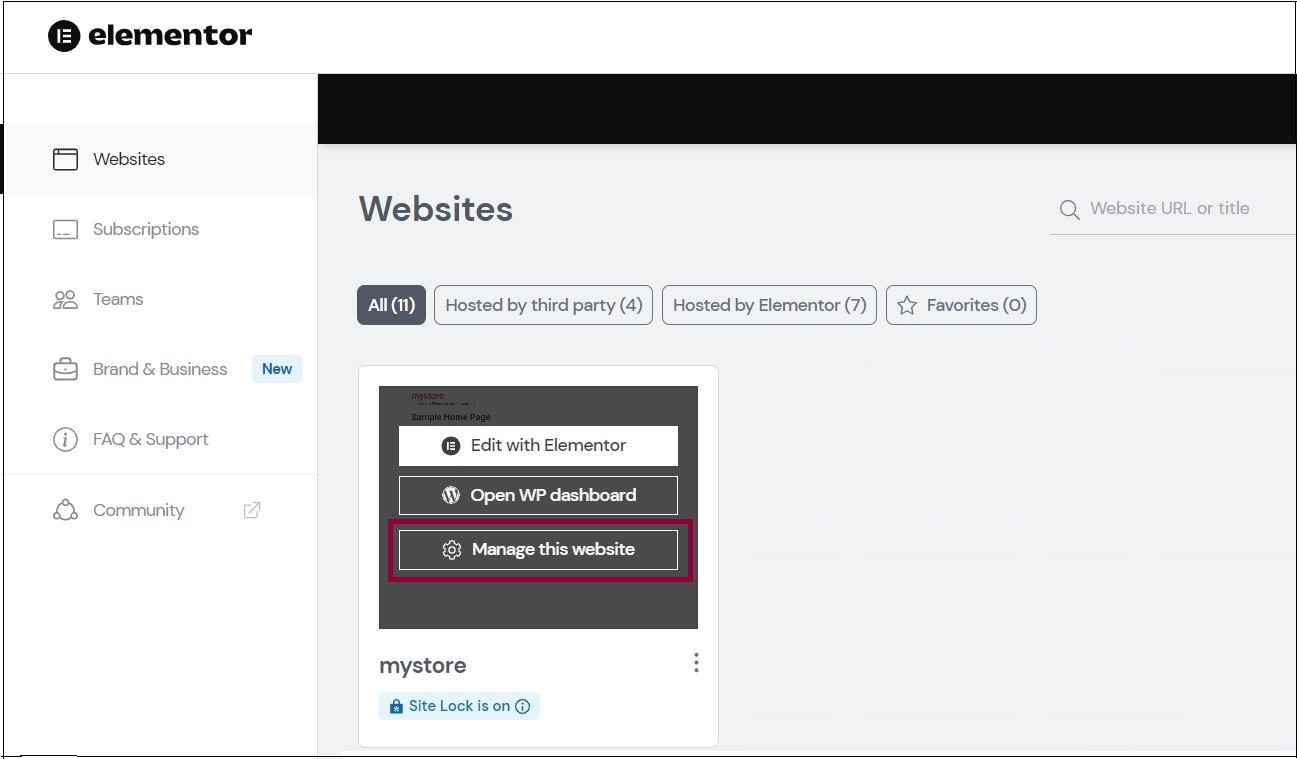Click Manage this website button
This screenshot has height=759, width=1297.
[538, 550]
